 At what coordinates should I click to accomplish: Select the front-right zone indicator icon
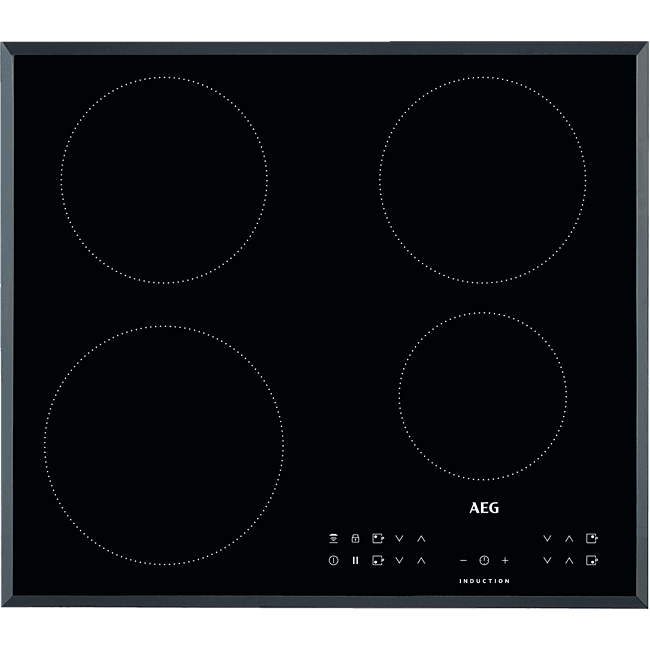pyautogui.click(x=592, y=560)
